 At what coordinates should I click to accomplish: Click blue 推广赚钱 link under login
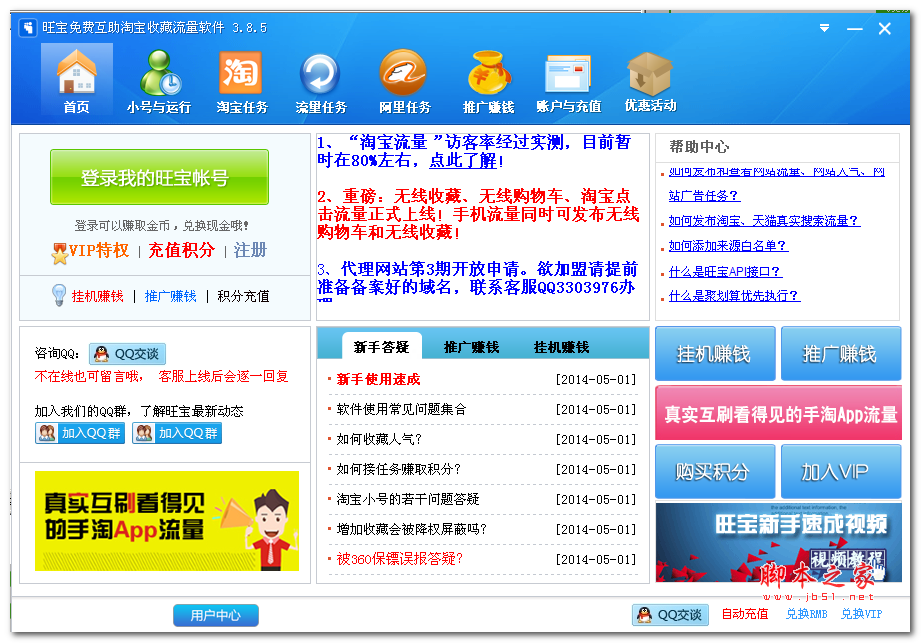click(170, 296)
